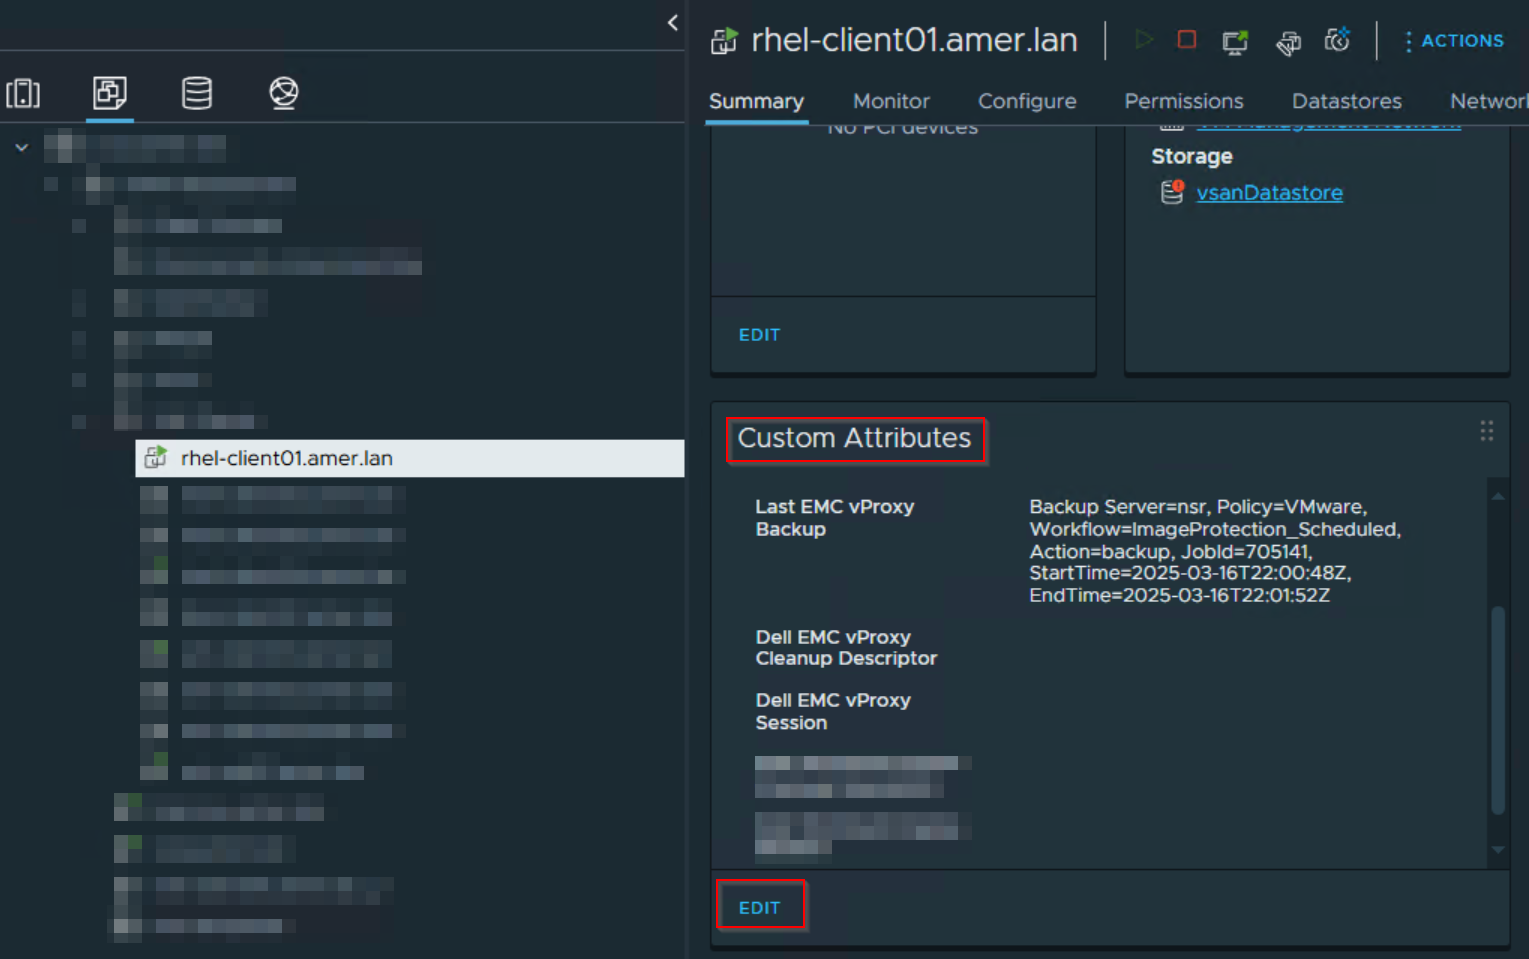Open the ACTIONS menu
Viewport: 1529px width, 959px height.
[x=1455, y=41]
